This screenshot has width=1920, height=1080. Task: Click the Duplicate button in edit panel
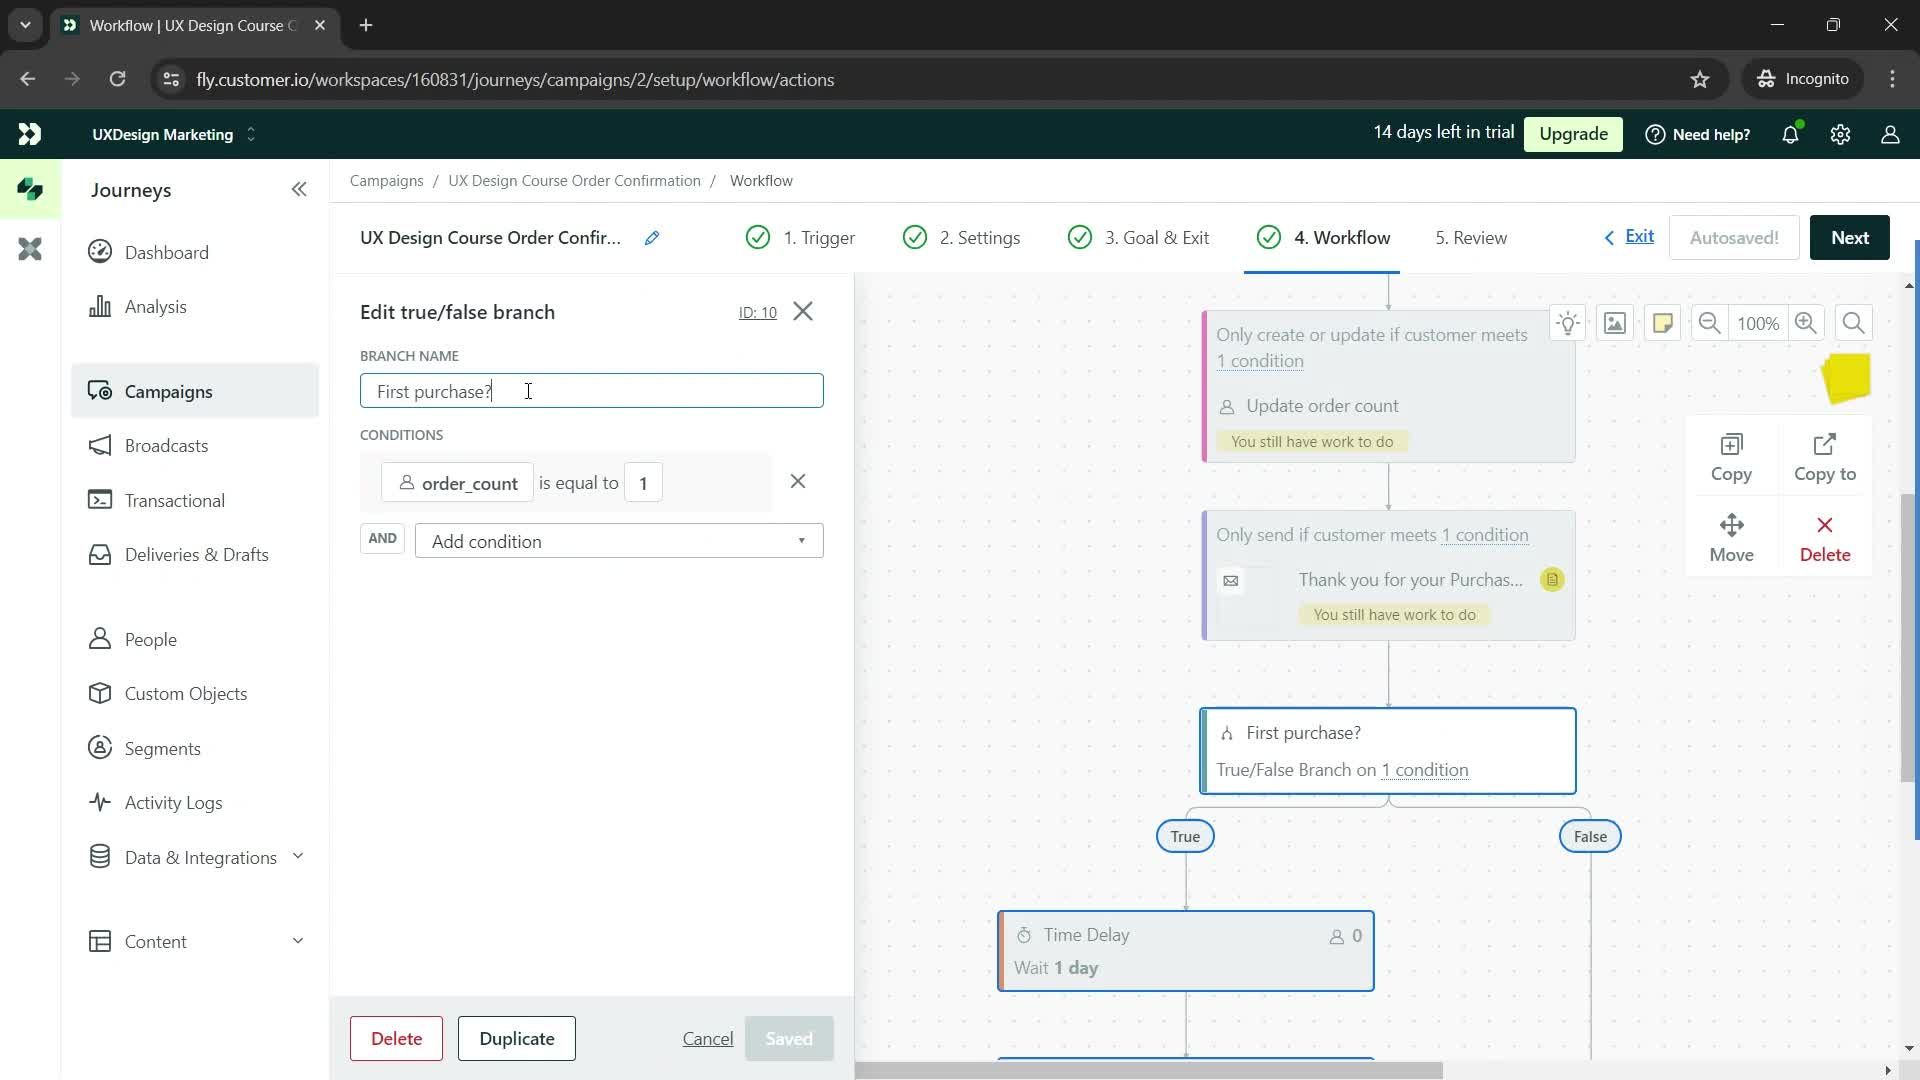(517, 1039)
